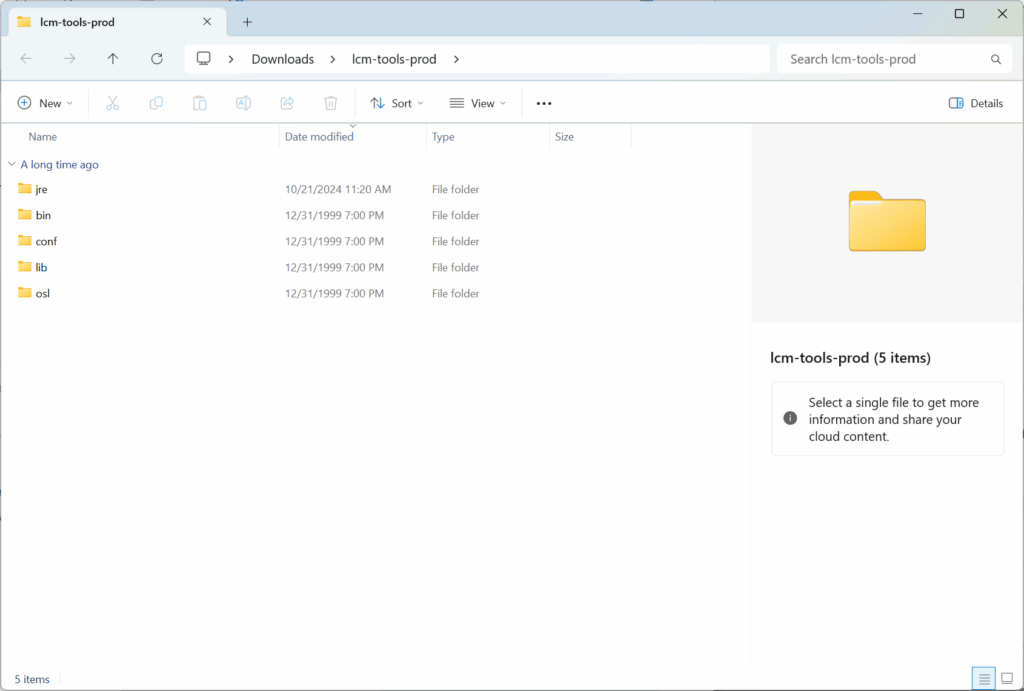The image size is (1024, 691).
Task: Click the Copy icon in toolbar
Action: pyautogui.click(x=156, y=103)
